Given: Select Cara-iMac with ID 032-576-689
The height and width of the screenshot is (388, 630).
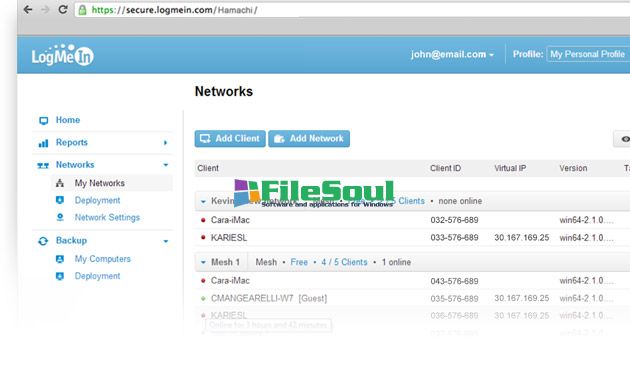Looking at the screenshot, I should point(230,220).
